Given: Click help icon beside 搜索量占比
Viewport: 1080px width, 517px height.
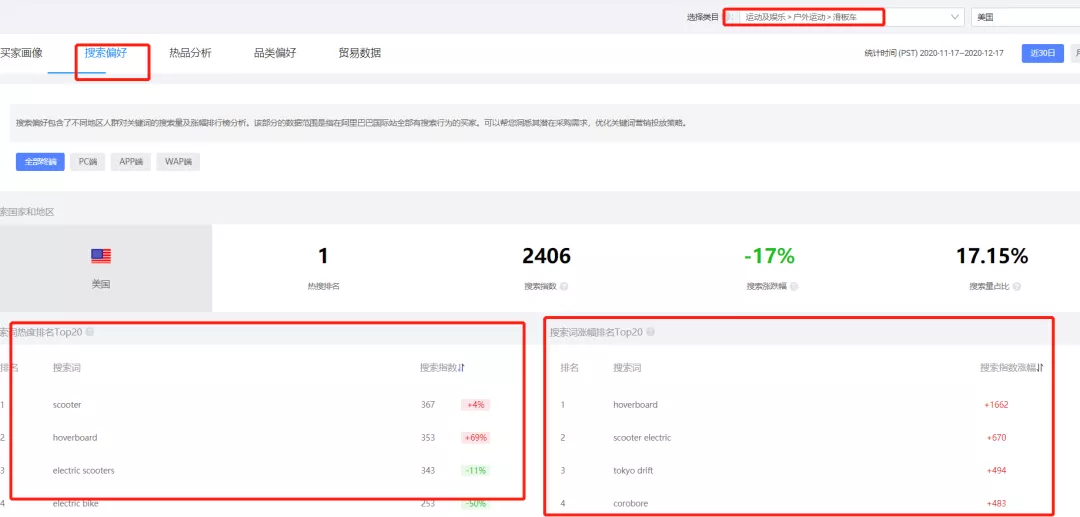Looking at the screenshot, I should [1017, 286].
